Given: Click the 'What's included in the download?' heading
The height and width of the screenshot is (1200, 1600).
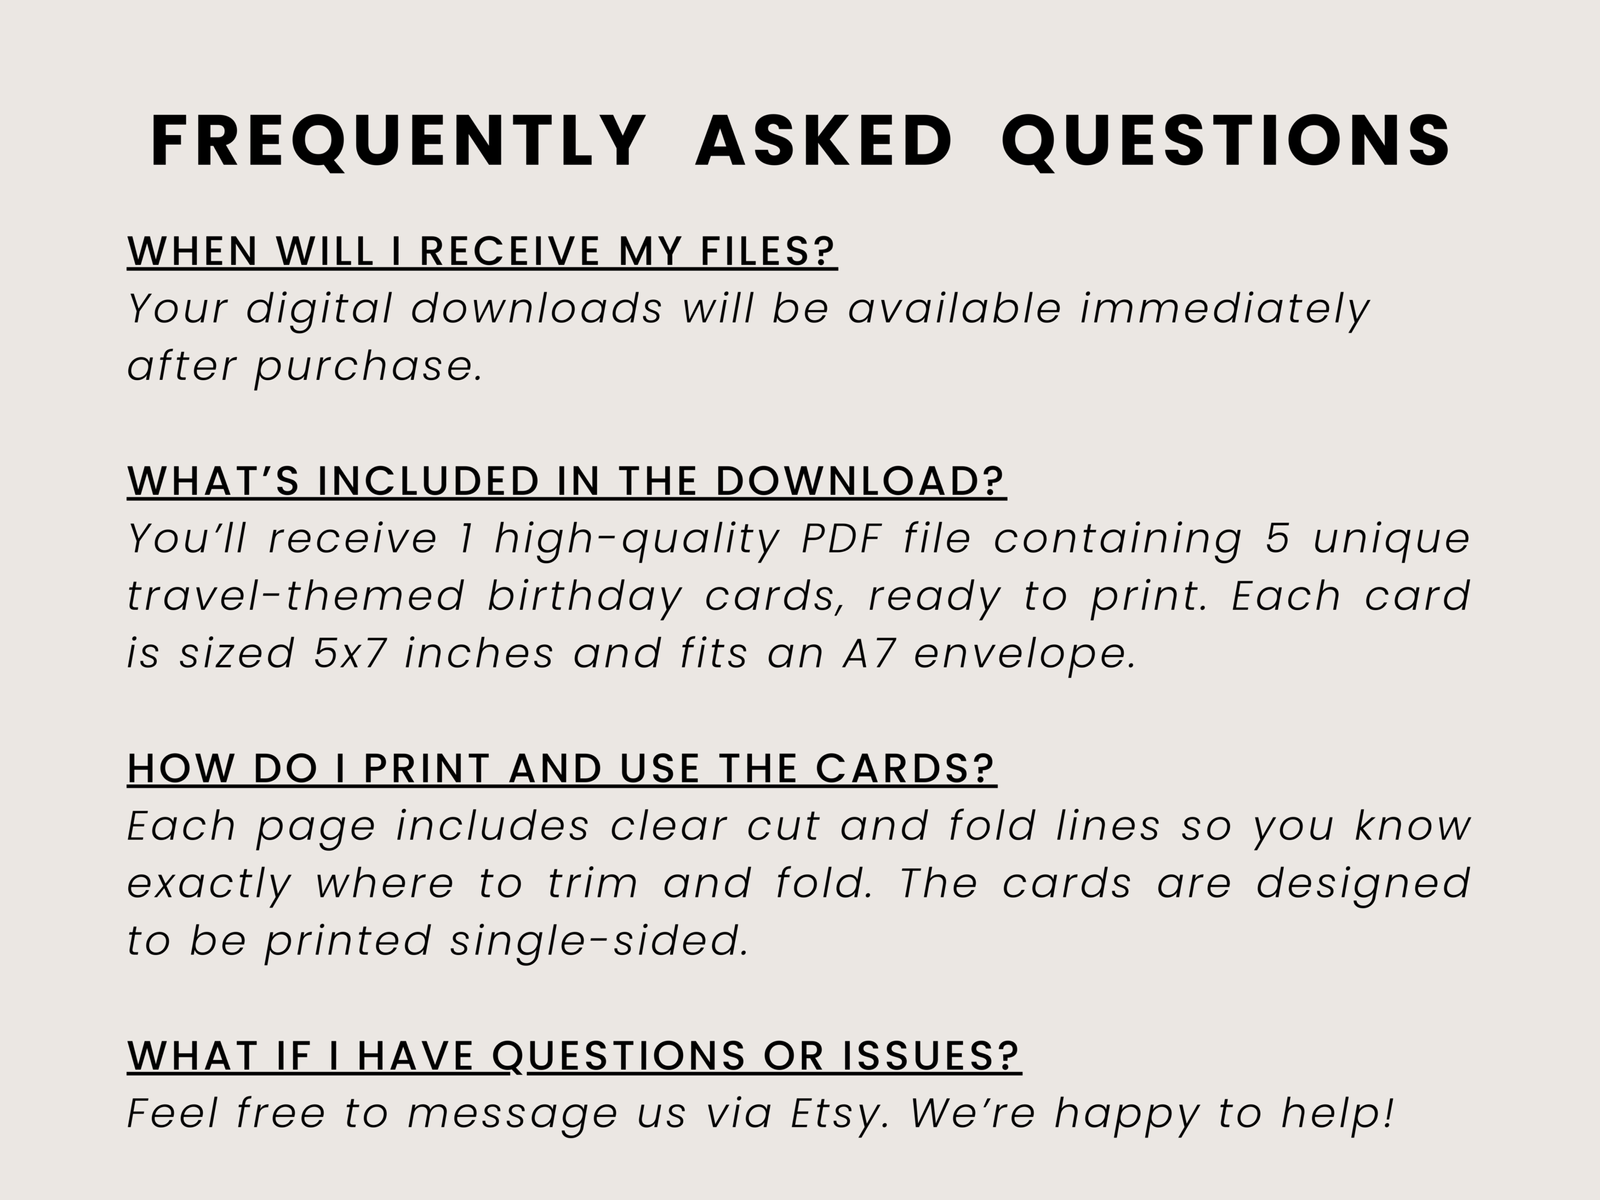Looking at the screenshot, I should tap(566, 481).
